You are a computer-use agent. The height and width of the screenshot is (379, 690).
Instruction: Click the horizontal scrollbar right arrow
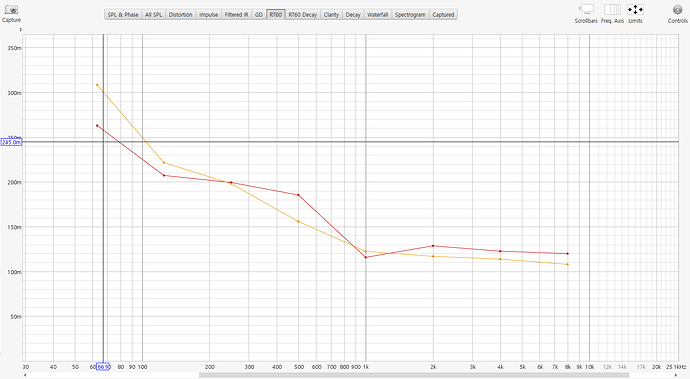coord(676,375)
